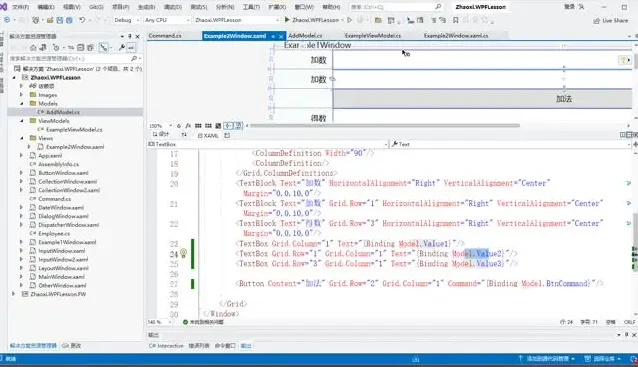Select Employee.cs in Solution Explorer

point(54,234)
